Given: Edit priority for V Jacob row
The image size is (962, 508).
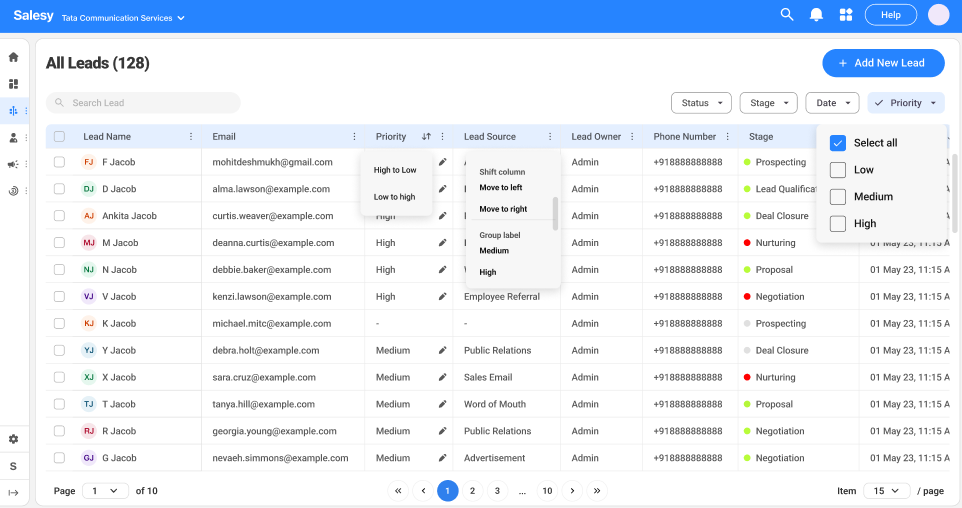Looking at the screenshot, I should click(442, 297).
